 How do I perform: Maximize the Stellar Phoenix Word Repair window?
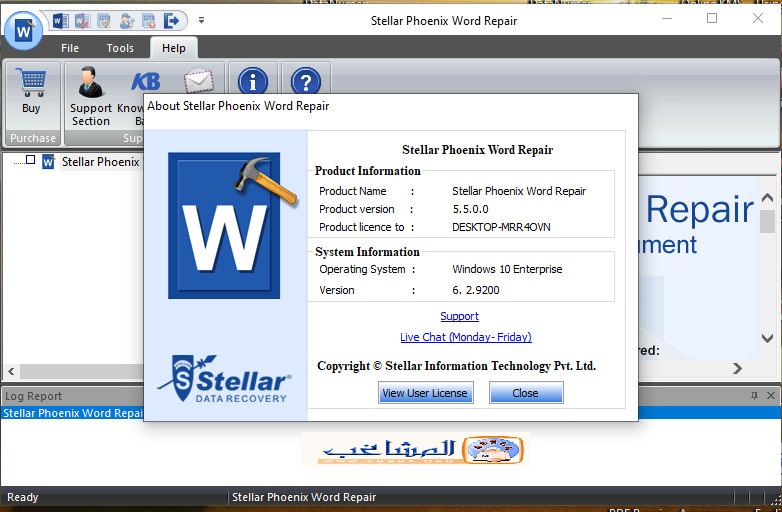(x=712, y=18)
